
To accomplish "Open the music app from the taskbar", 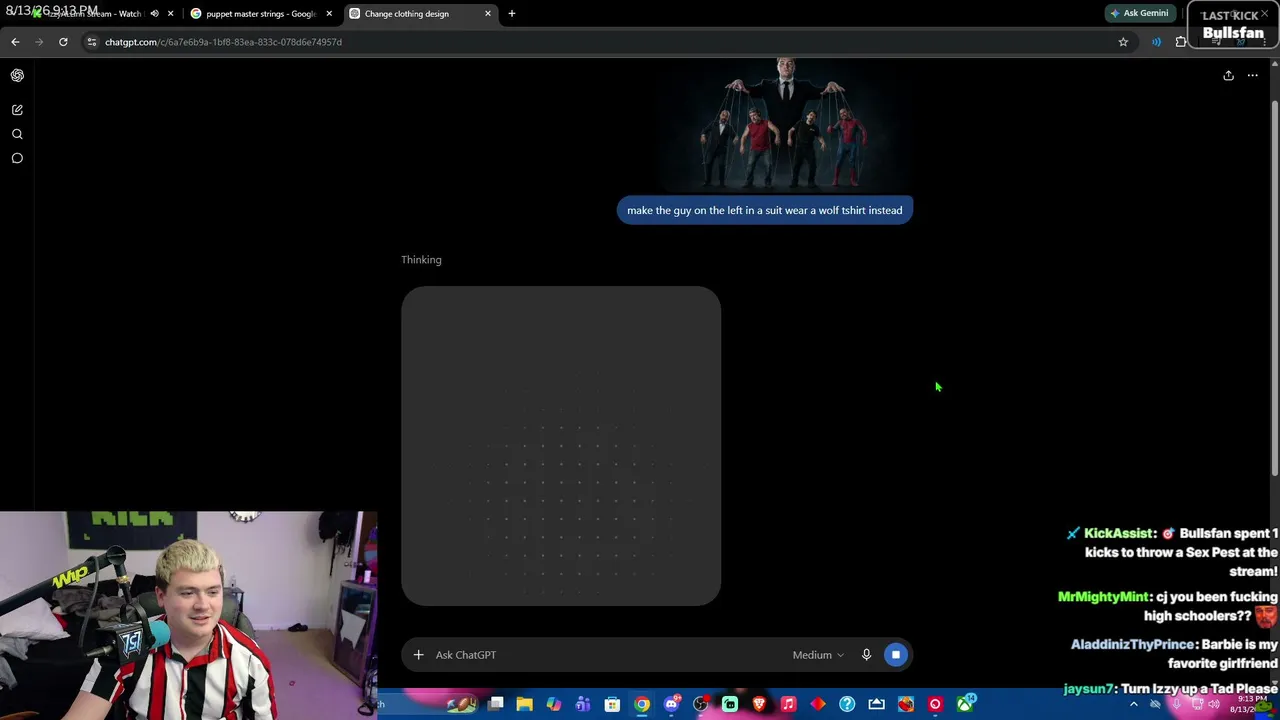I will 788,705.
